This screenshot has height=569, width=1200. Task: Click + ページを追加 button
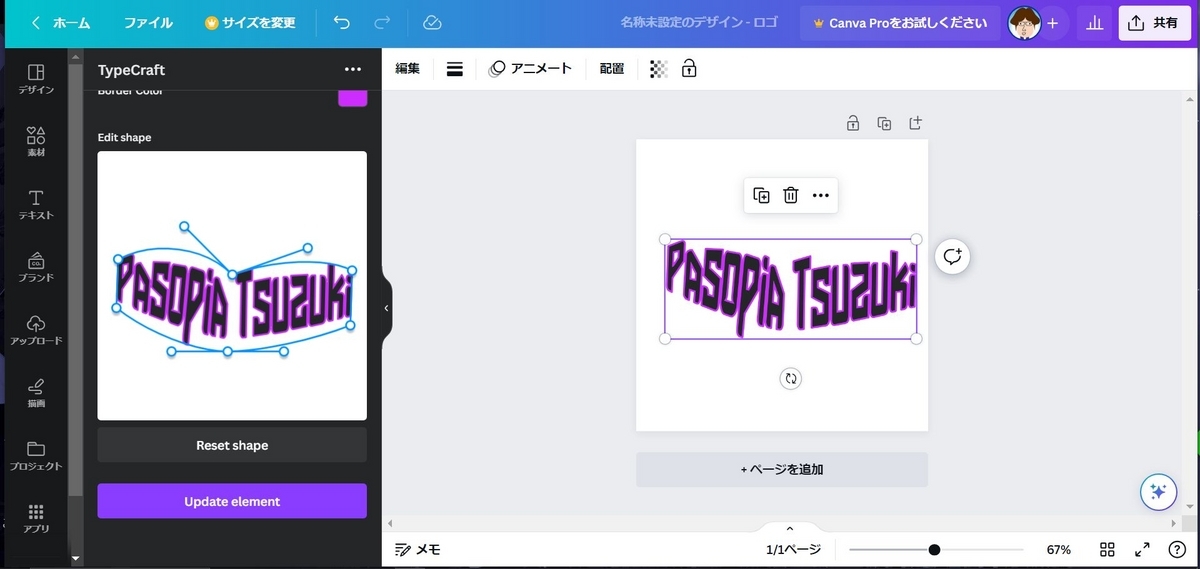point(782,469)
